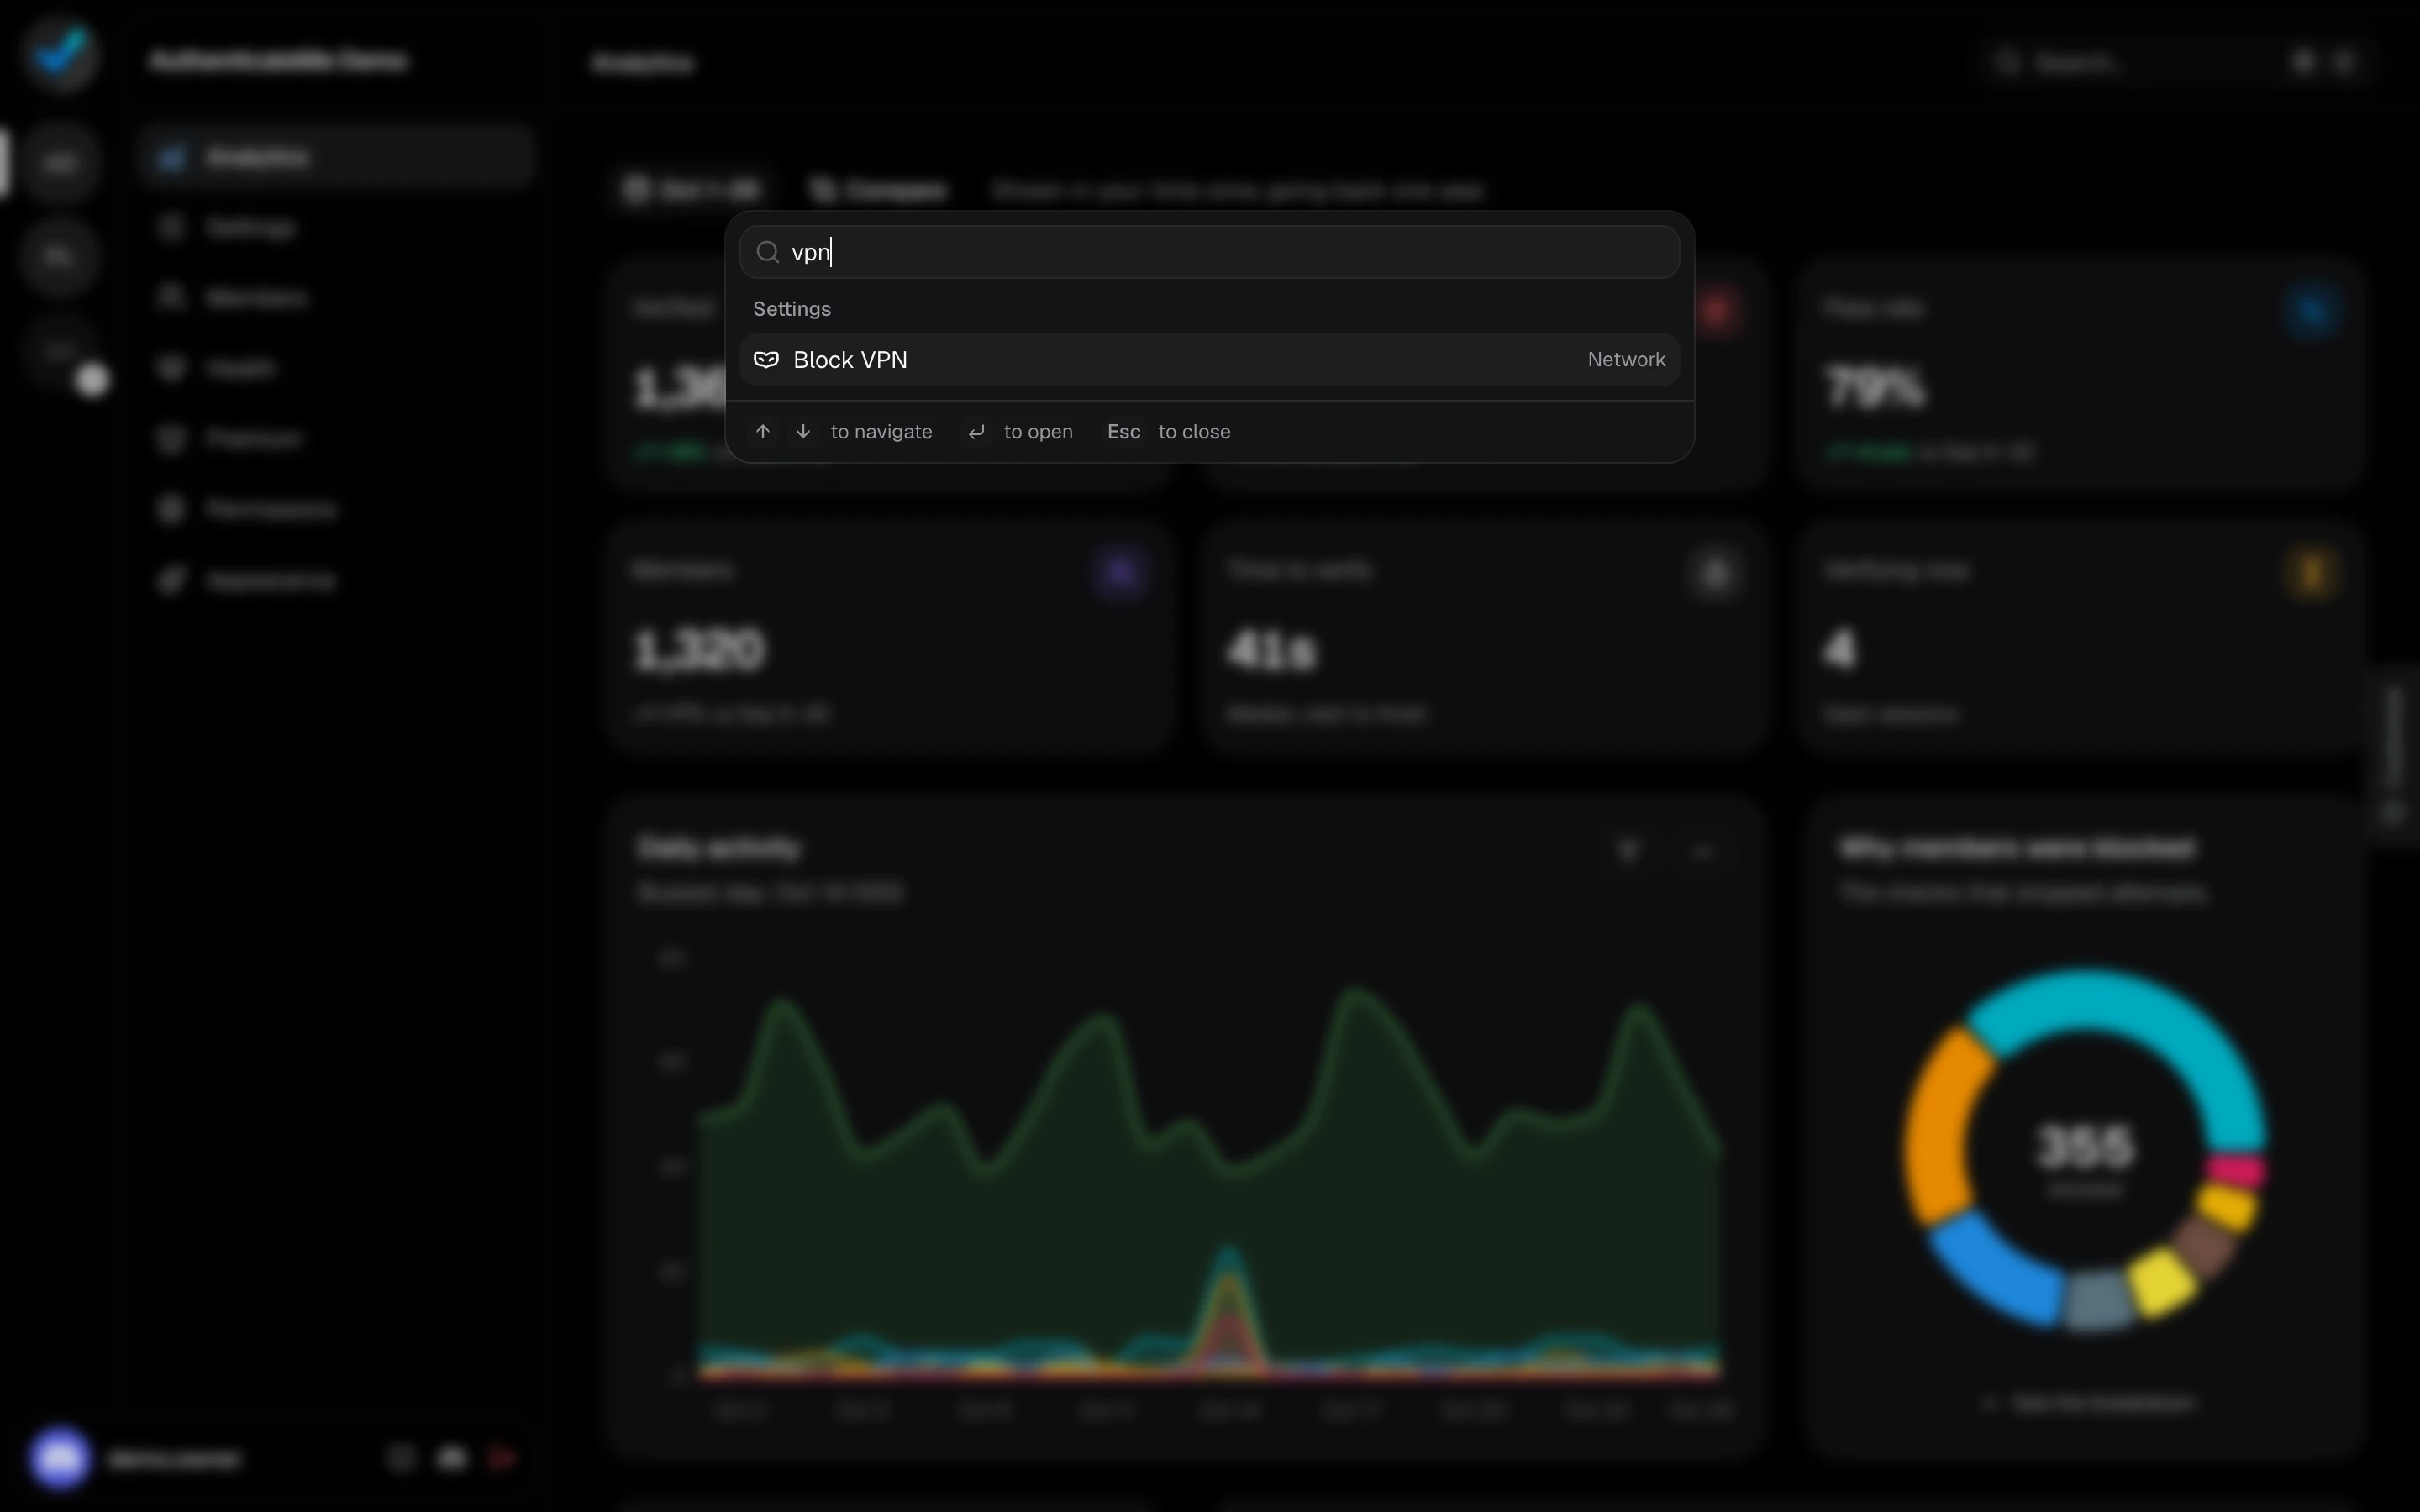Click the Esc key hint
This screenshot has width=2420, height=1512.
pyautogui.click(x=1124, y=432)
